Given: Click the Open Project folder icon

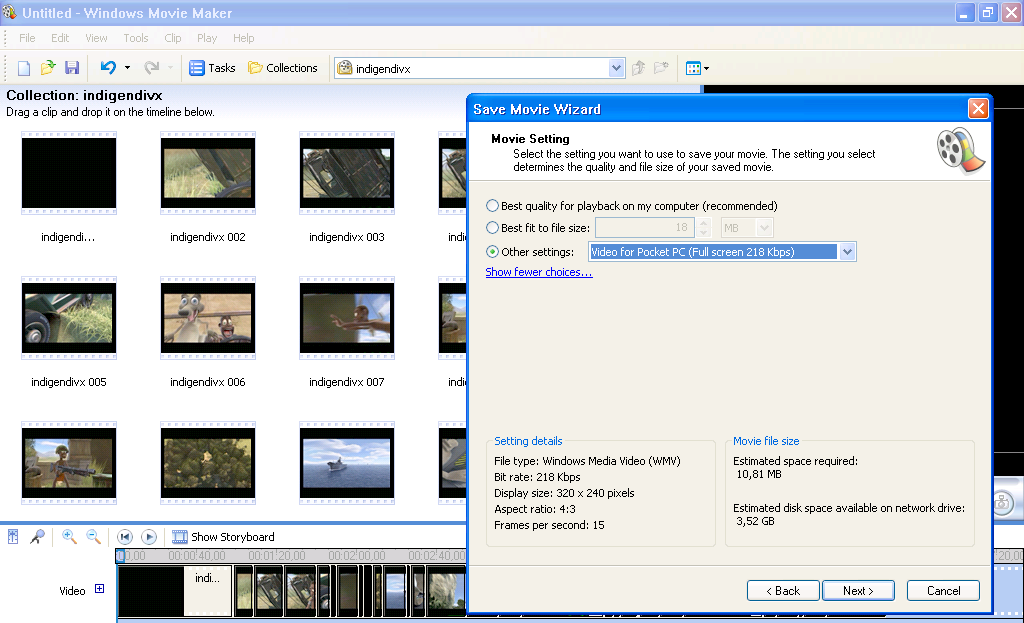Looking at the screenshot, I should click(48, 68).
